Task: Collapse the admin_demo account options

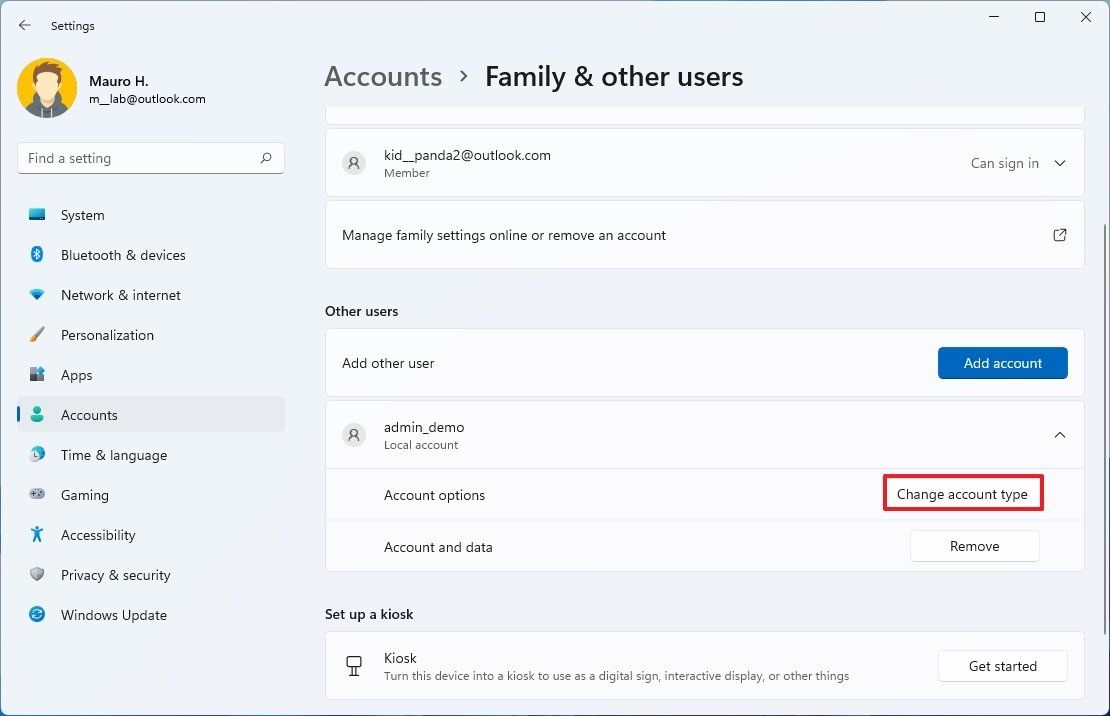Action: tap(1060, 435)
